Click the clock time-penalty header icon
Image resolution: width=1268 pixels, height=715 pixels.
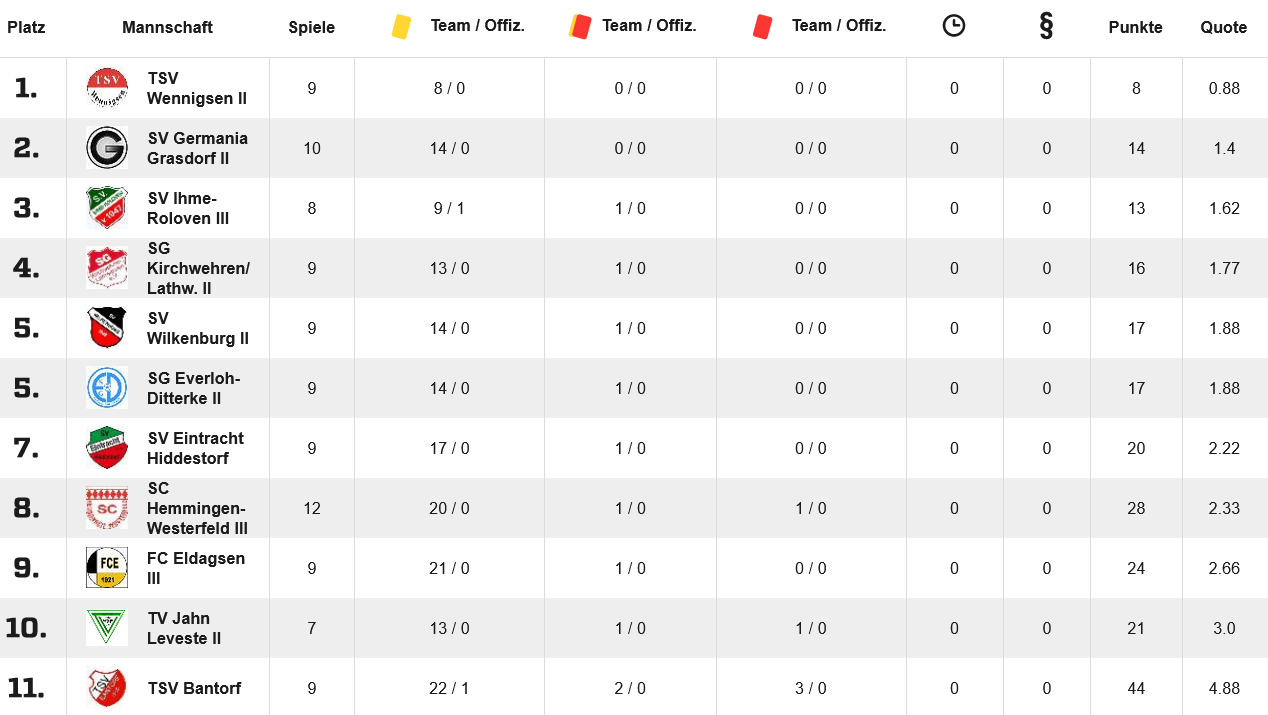954,26
